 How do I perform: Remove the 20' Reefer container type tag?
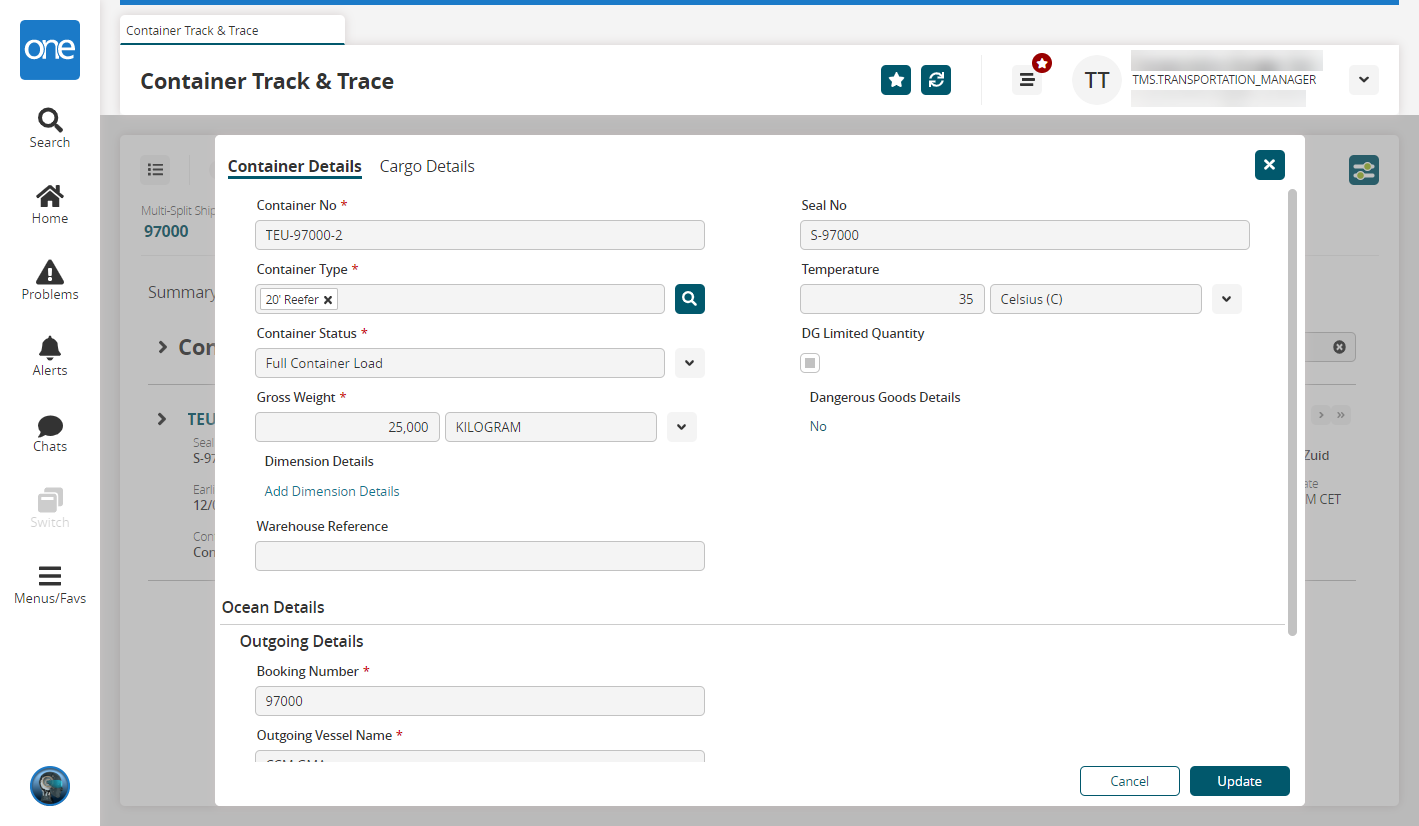click(328, 300)
